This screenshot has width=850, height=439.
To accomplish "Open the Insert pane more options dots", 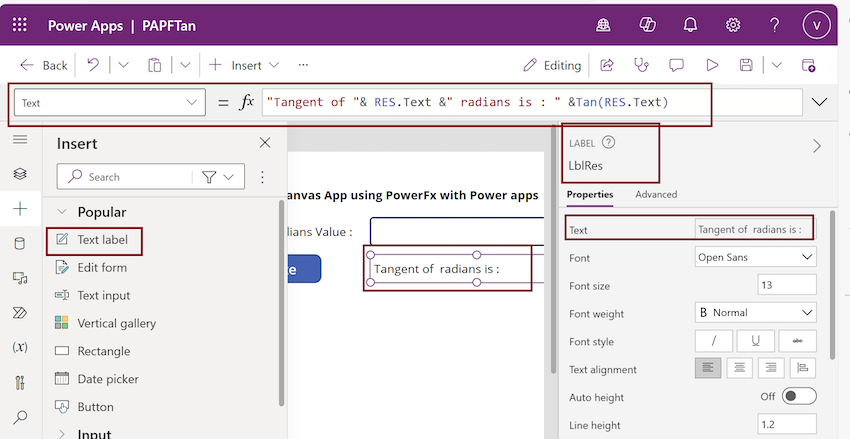I will point(262,177).
